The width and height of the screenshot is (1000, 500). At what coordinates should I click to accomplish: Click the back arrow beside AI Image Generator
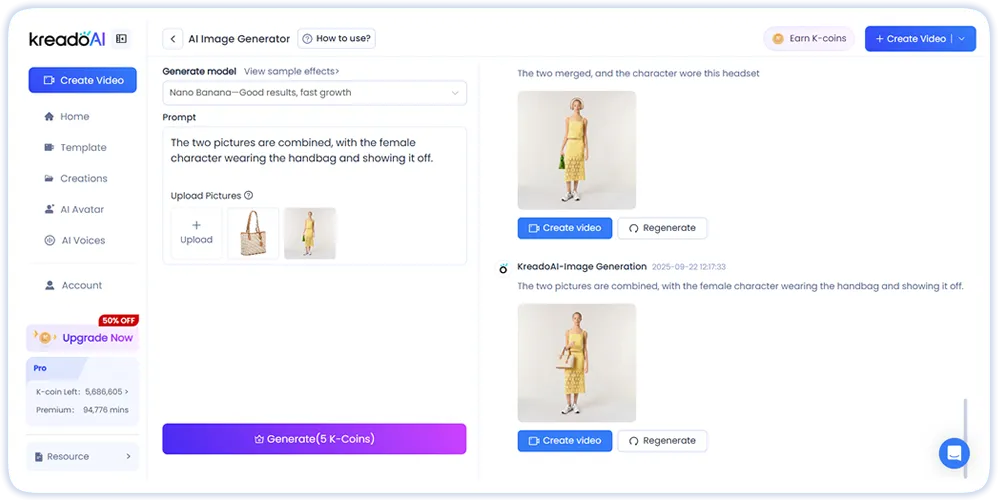(172, 39)
